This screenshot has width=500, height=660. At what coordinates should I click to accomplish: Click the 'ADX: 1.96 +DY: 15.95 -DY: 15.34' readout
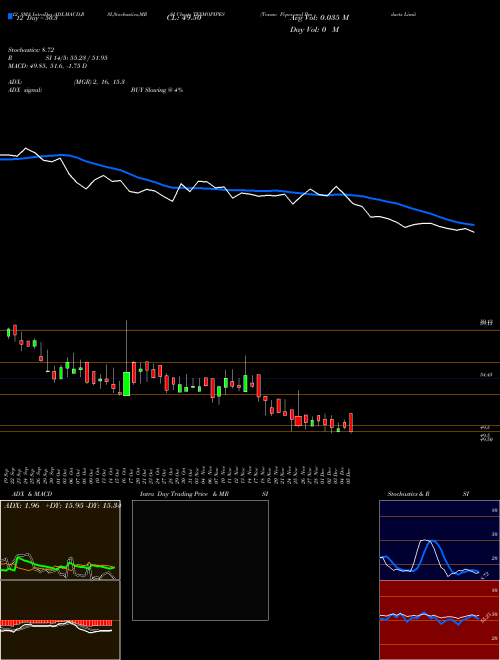(x=62, y=505)
